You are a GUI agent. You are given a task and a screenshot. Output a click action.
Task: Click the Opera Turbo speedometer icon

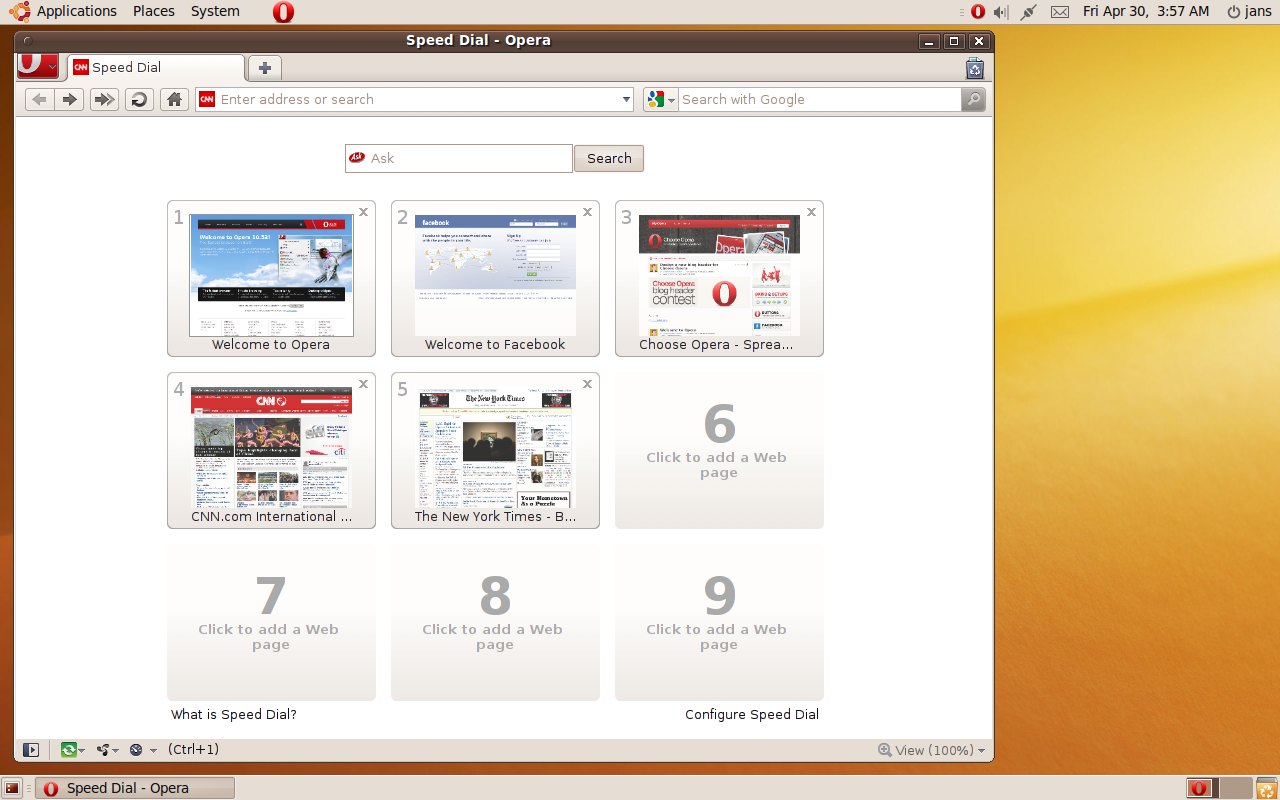(x=137, y=749)
